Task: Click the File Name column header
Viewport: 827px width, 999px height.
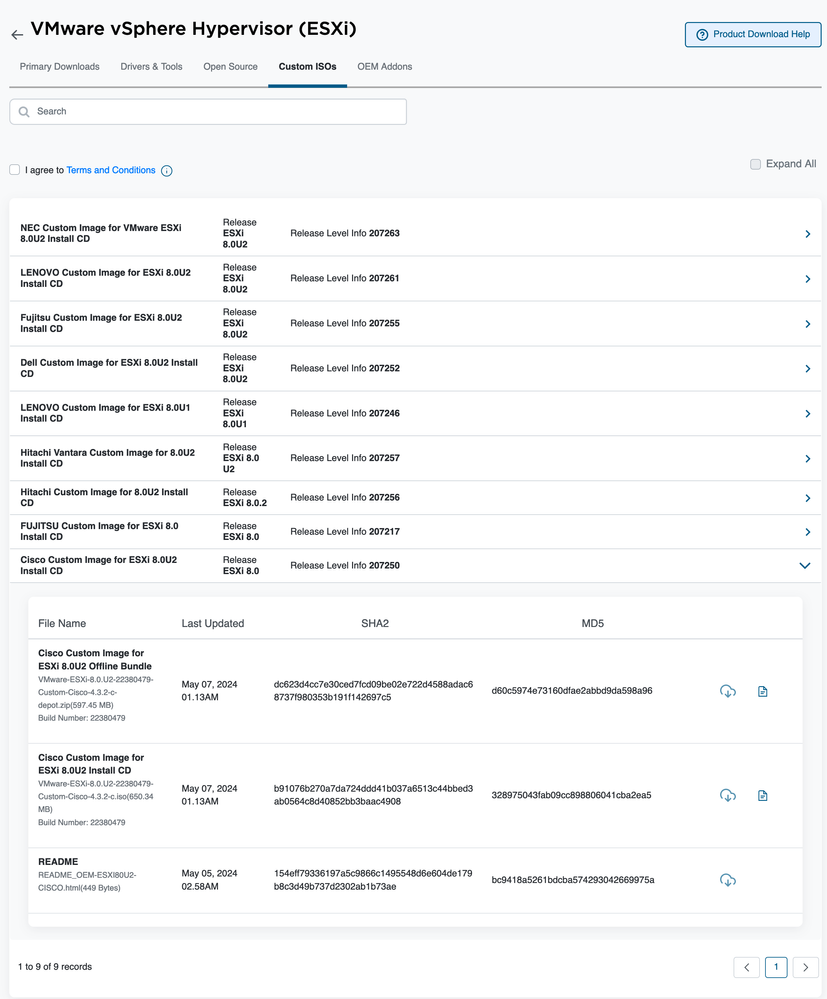Action: (62, 624)
